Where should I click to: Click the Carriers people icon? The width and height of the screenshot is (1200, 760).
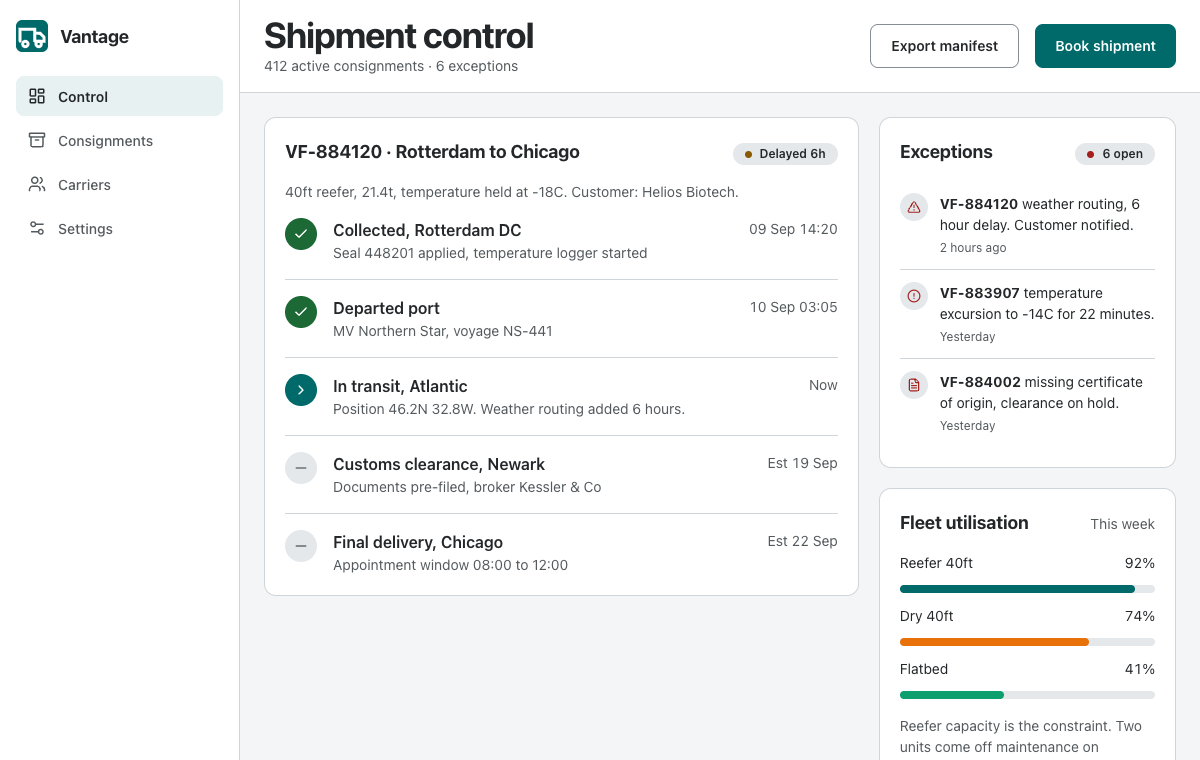pos(37,184)
